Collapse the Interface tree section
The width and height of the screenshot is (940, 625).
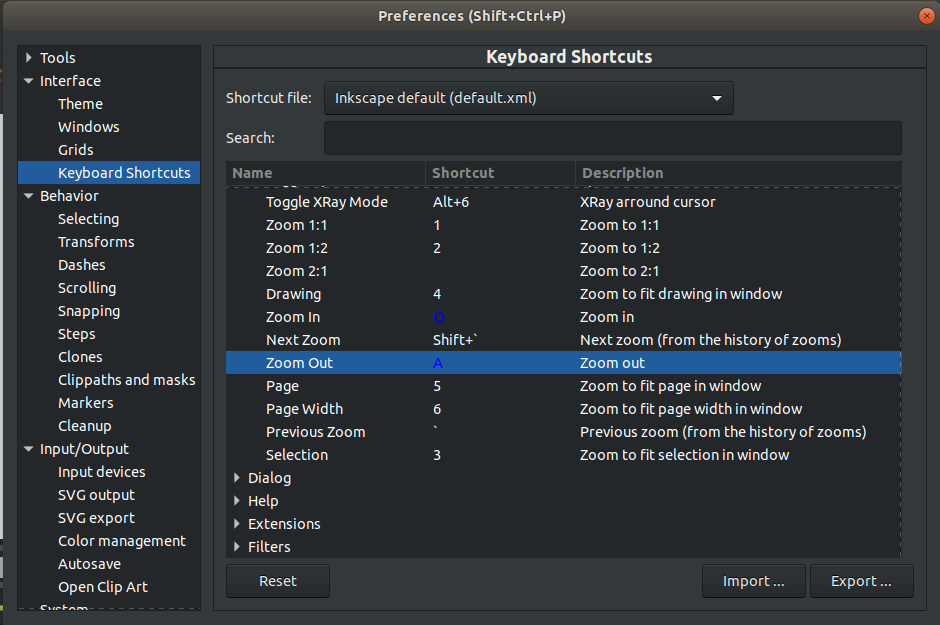pyautogui.click(x=29, y=81)
